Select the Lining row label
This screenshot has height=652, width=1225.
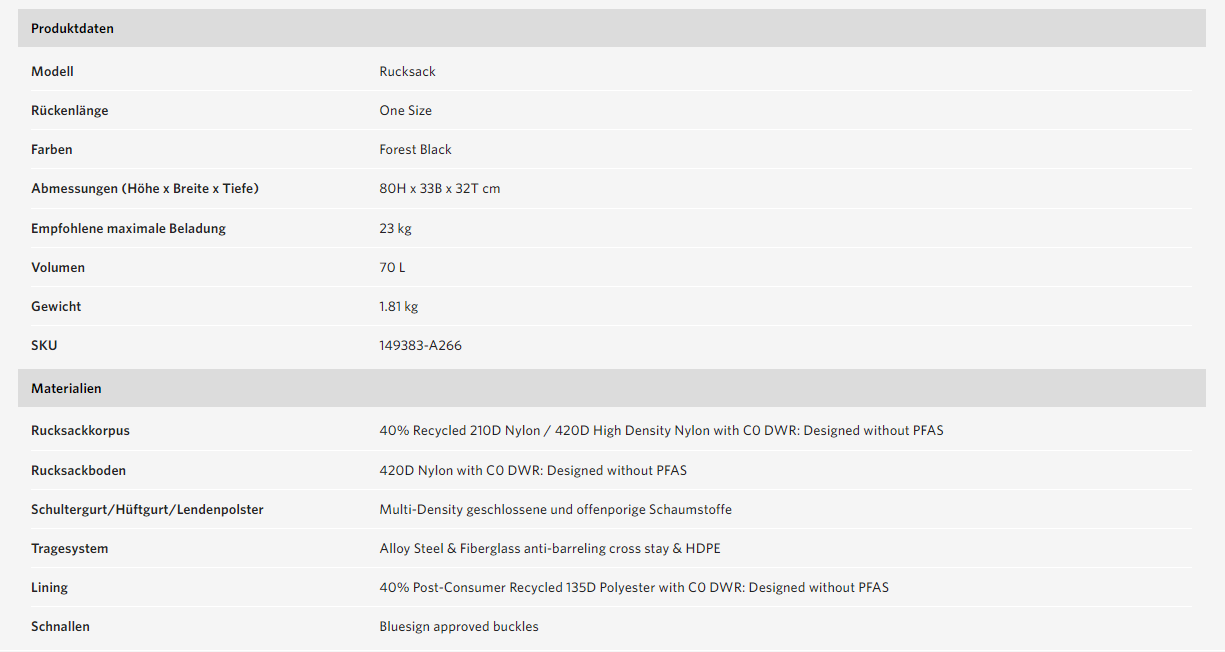49,587
